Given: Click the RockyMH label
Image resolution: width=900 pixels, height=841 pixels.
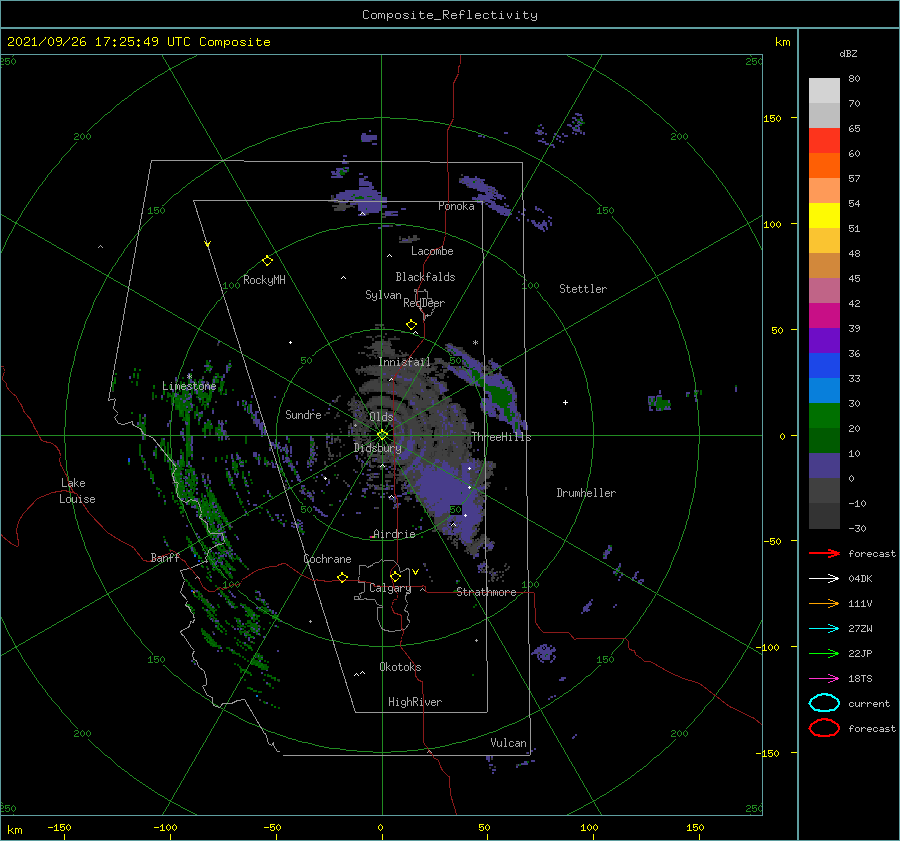Looking at the screenshot, I should 264,280.
